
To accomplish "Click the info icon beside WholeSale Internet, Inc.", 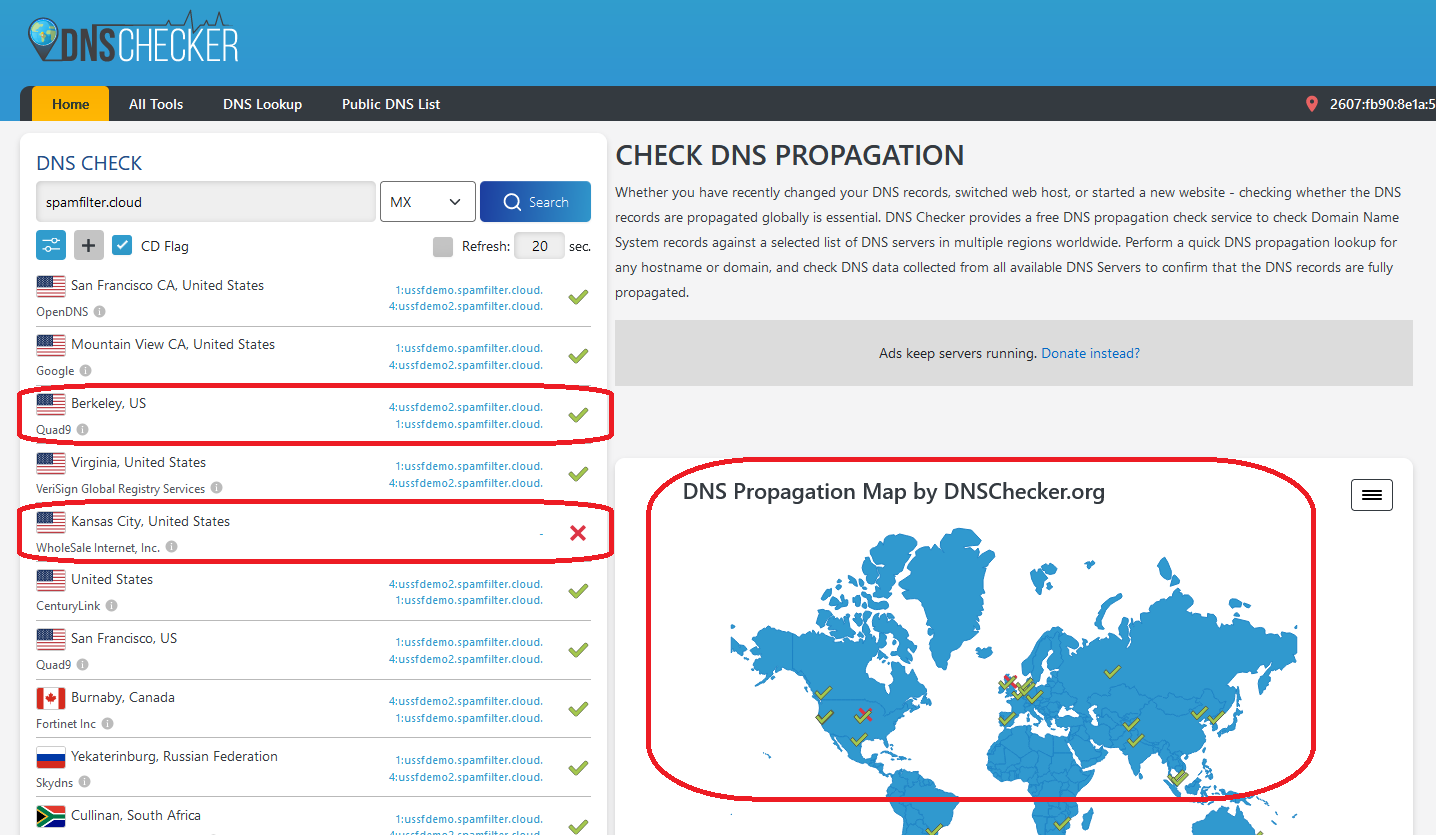I will (172, 547).
